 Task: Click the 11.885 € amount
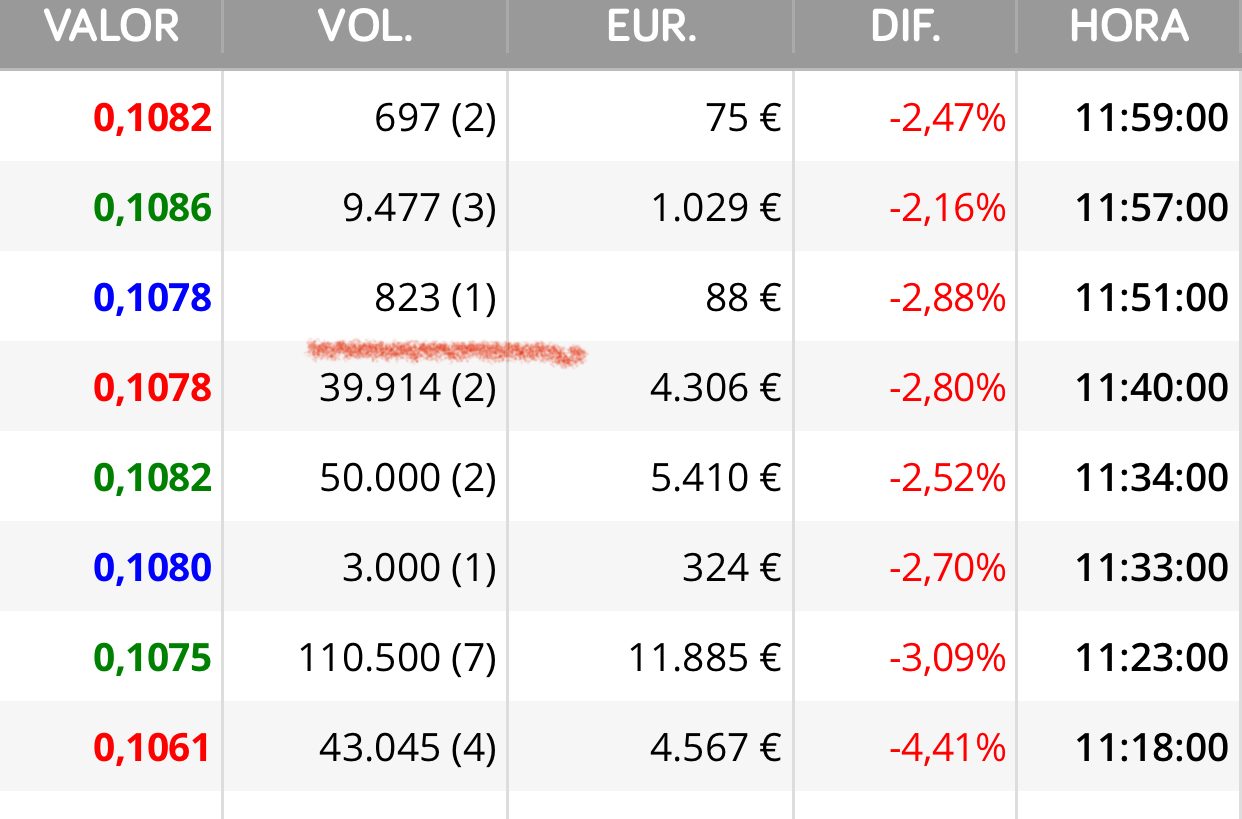[705, 658]
